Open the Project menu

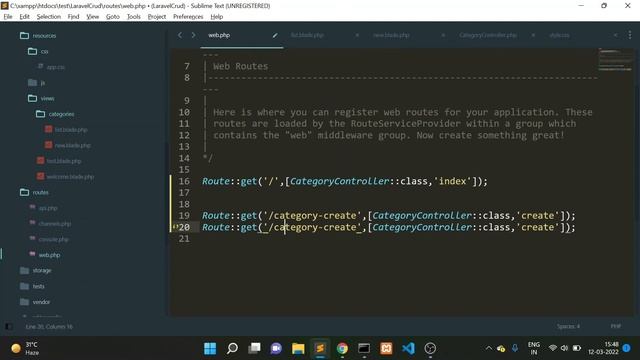(x=157, y=17)
